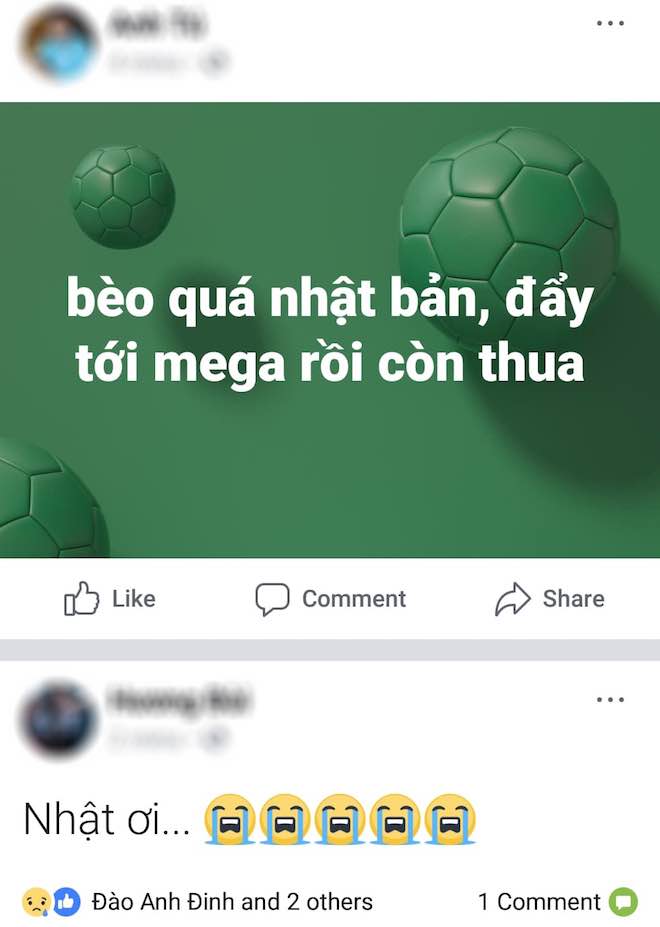Click the thumbs-up Like icon
The height and width of the screenshot is (927, 660).
tap(81, 598)
